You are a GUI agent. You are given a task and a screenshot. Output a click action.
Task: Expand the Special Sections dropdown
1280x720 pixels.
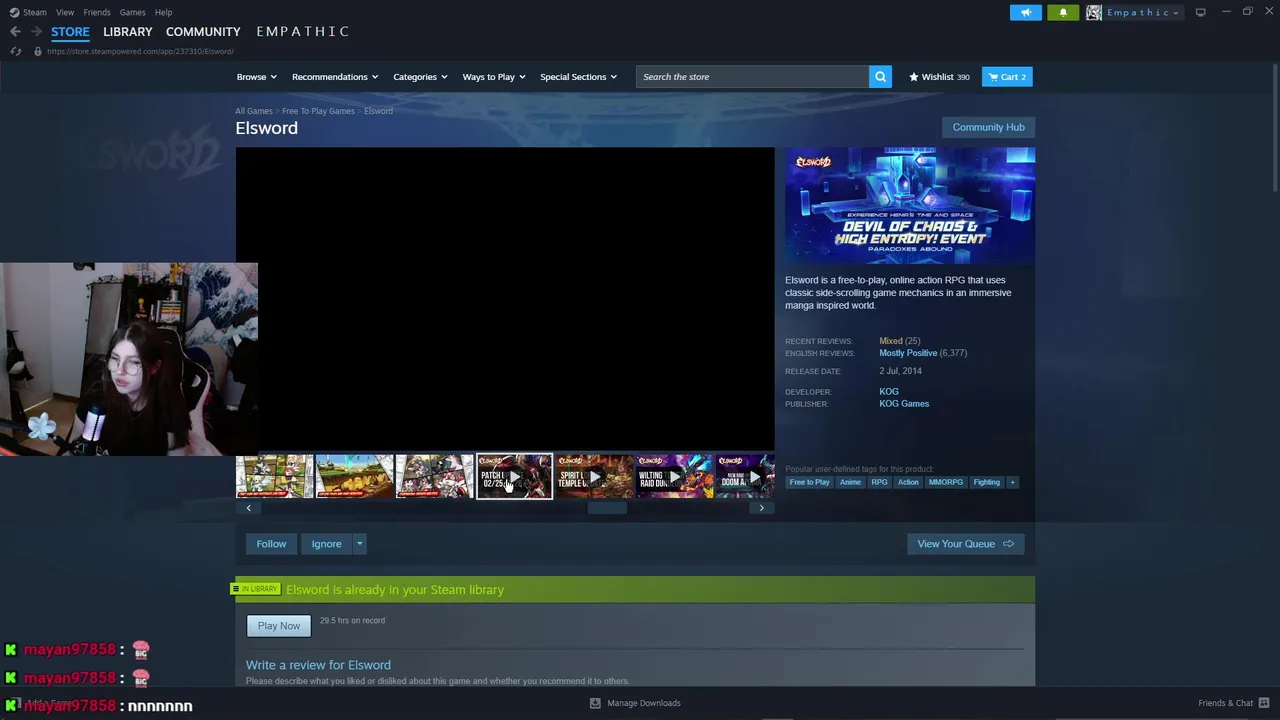pyautogui.click(x=578, y=77)
